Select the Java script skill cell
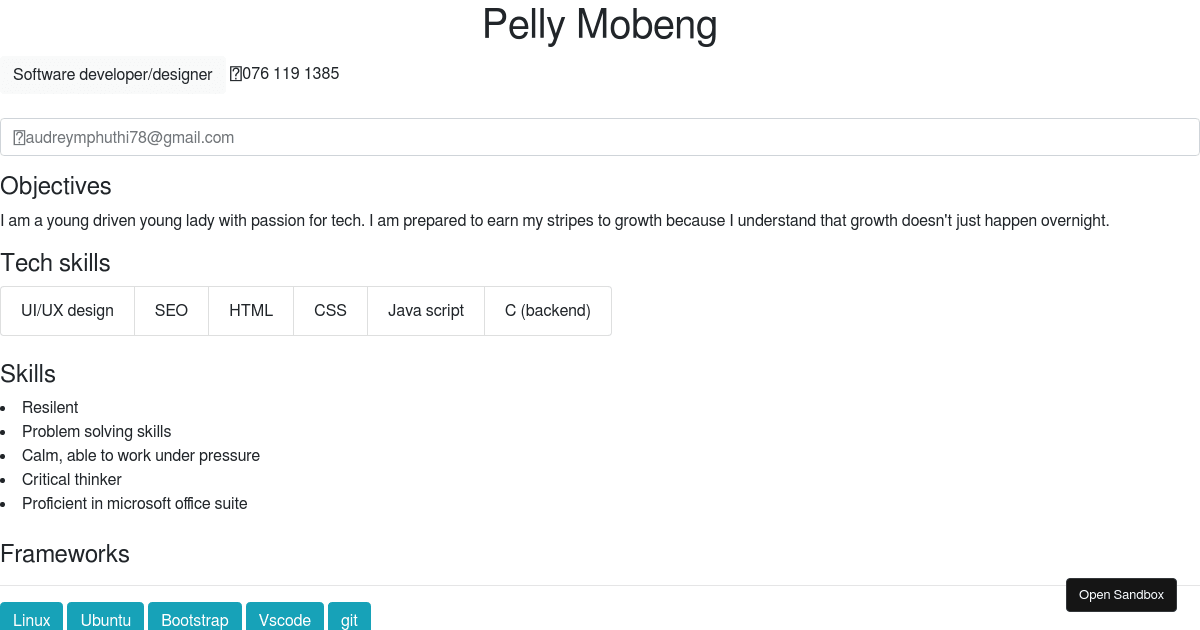The width and height of the screenshot is (1200, 630). click(426, 311)
